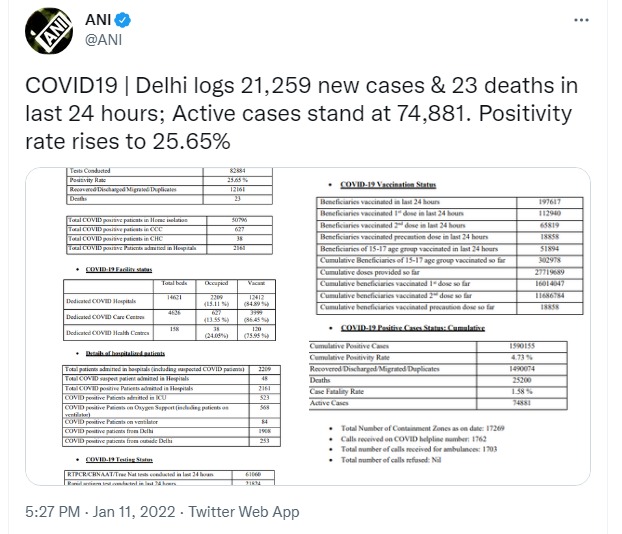Viewport: 622px width, 534px height.
Task: Click the tweet timestamp 5:27 PM
Action: tap(52, 511)
